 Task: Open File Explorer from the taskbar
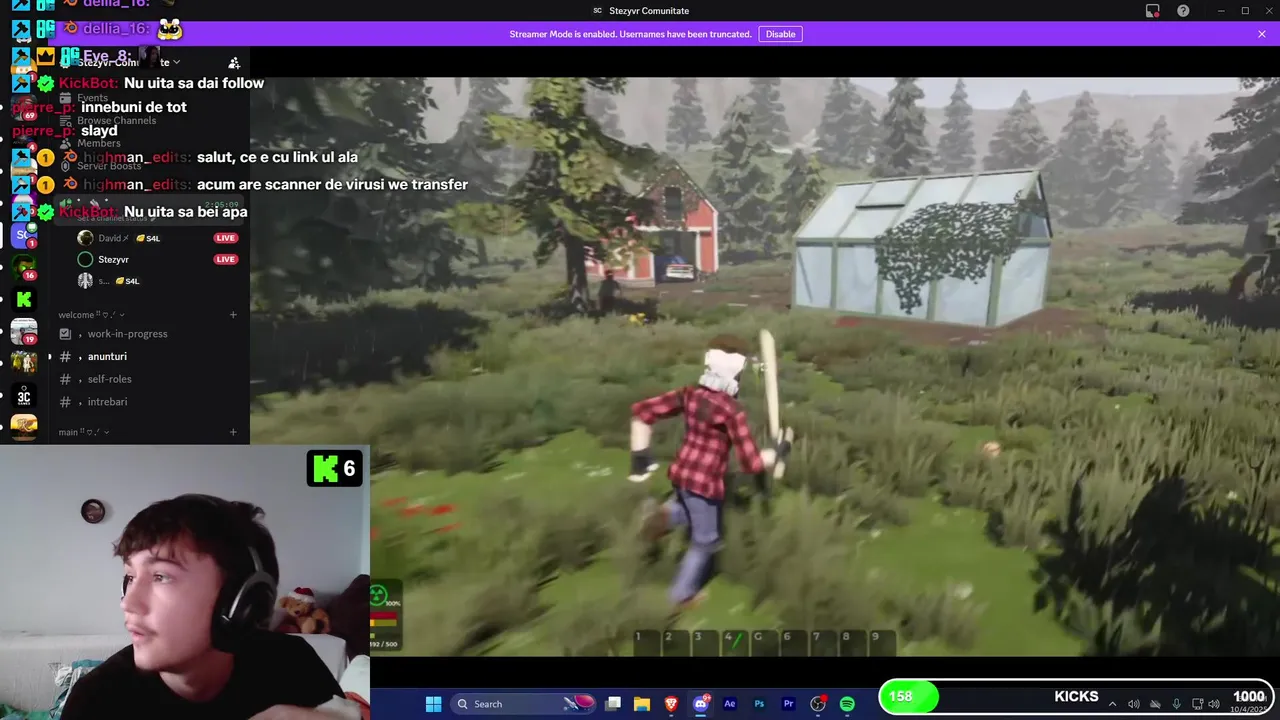click(x=642, y=704)
